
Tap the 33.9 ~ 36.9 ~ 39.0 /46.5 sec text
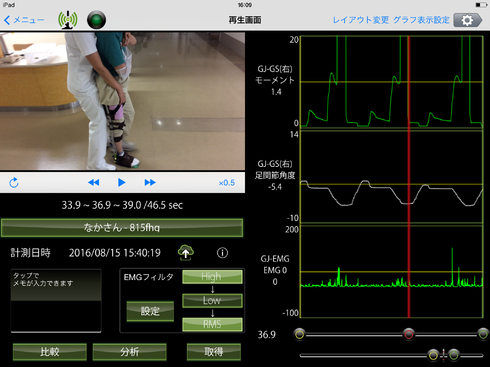coord(122,205)
